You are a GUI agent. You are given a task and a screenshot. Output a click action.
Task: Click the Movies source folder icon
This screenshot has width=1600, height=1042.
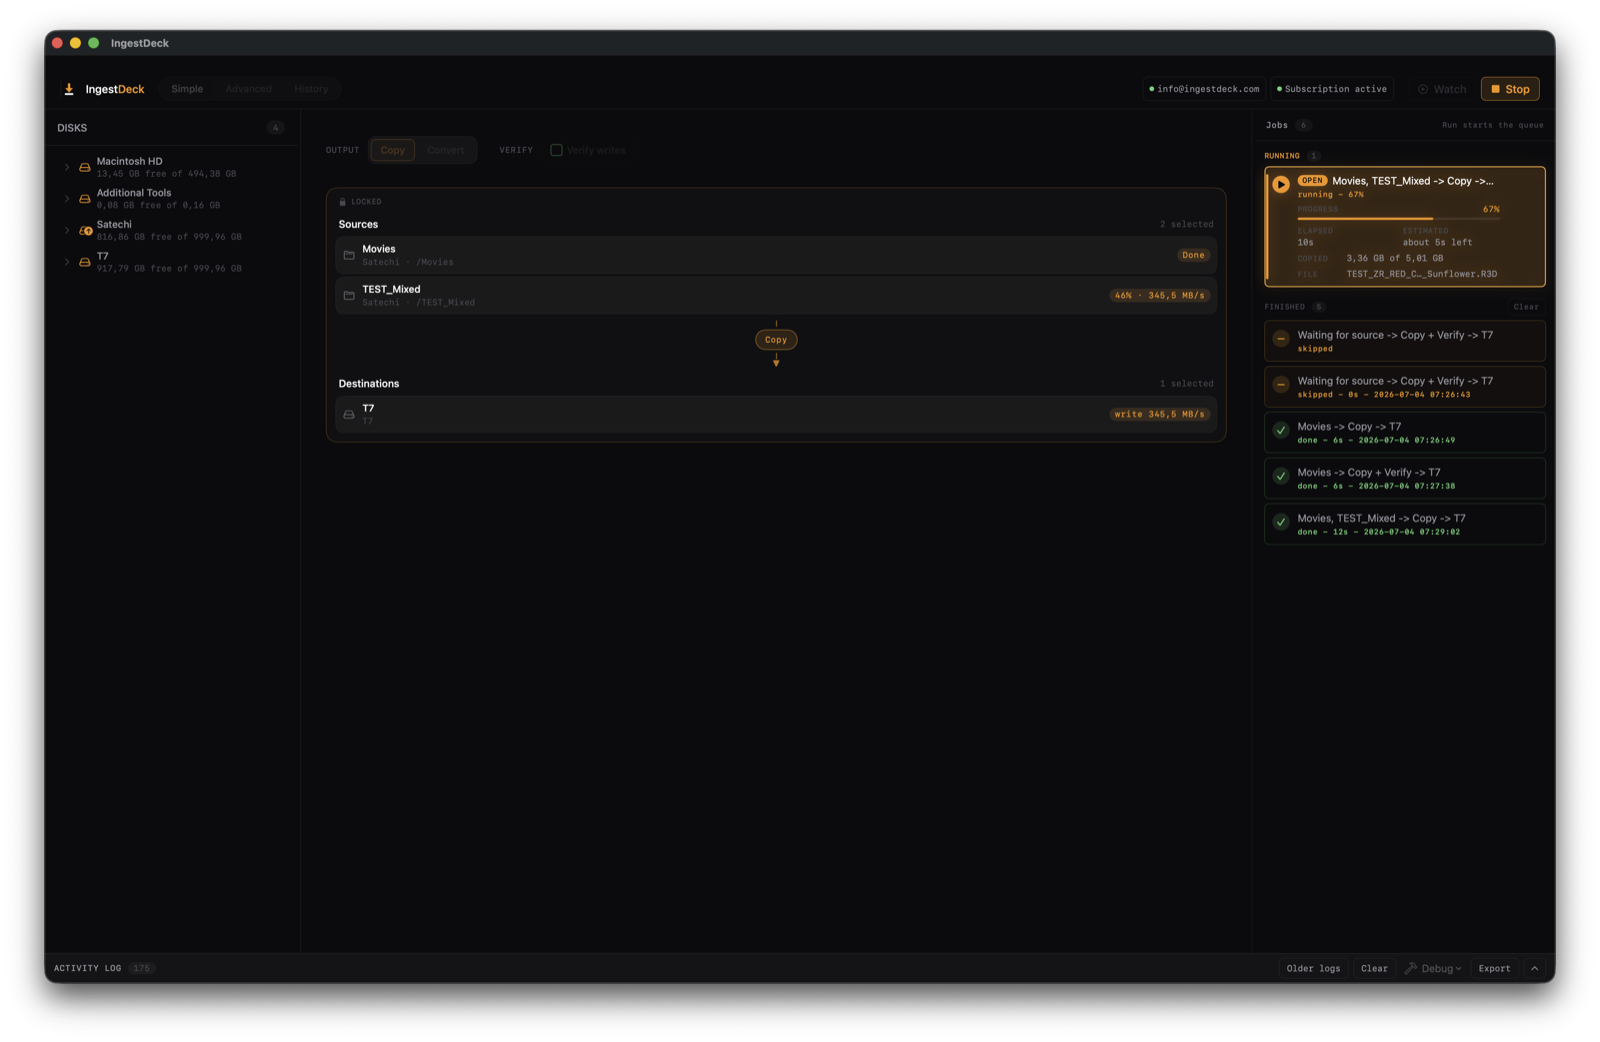[349, 255]
